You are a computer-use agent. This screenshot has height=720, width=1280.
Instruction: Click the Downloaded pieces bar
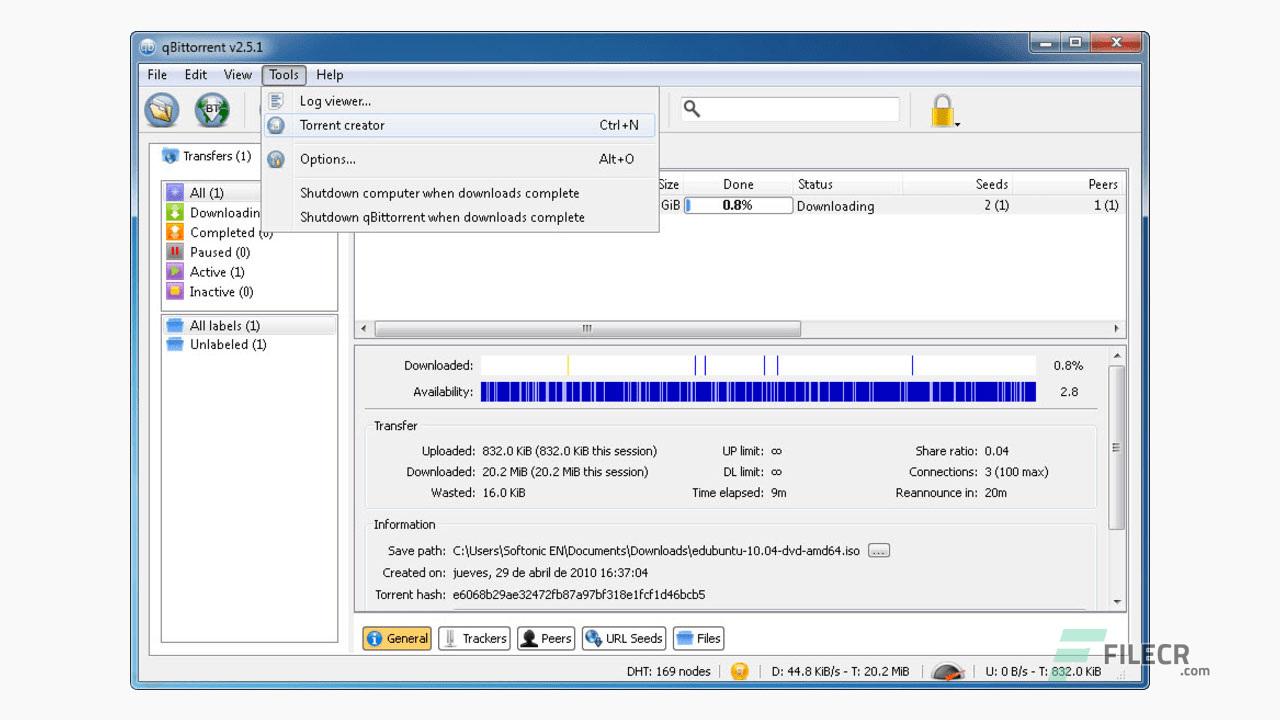pos(758,366)
